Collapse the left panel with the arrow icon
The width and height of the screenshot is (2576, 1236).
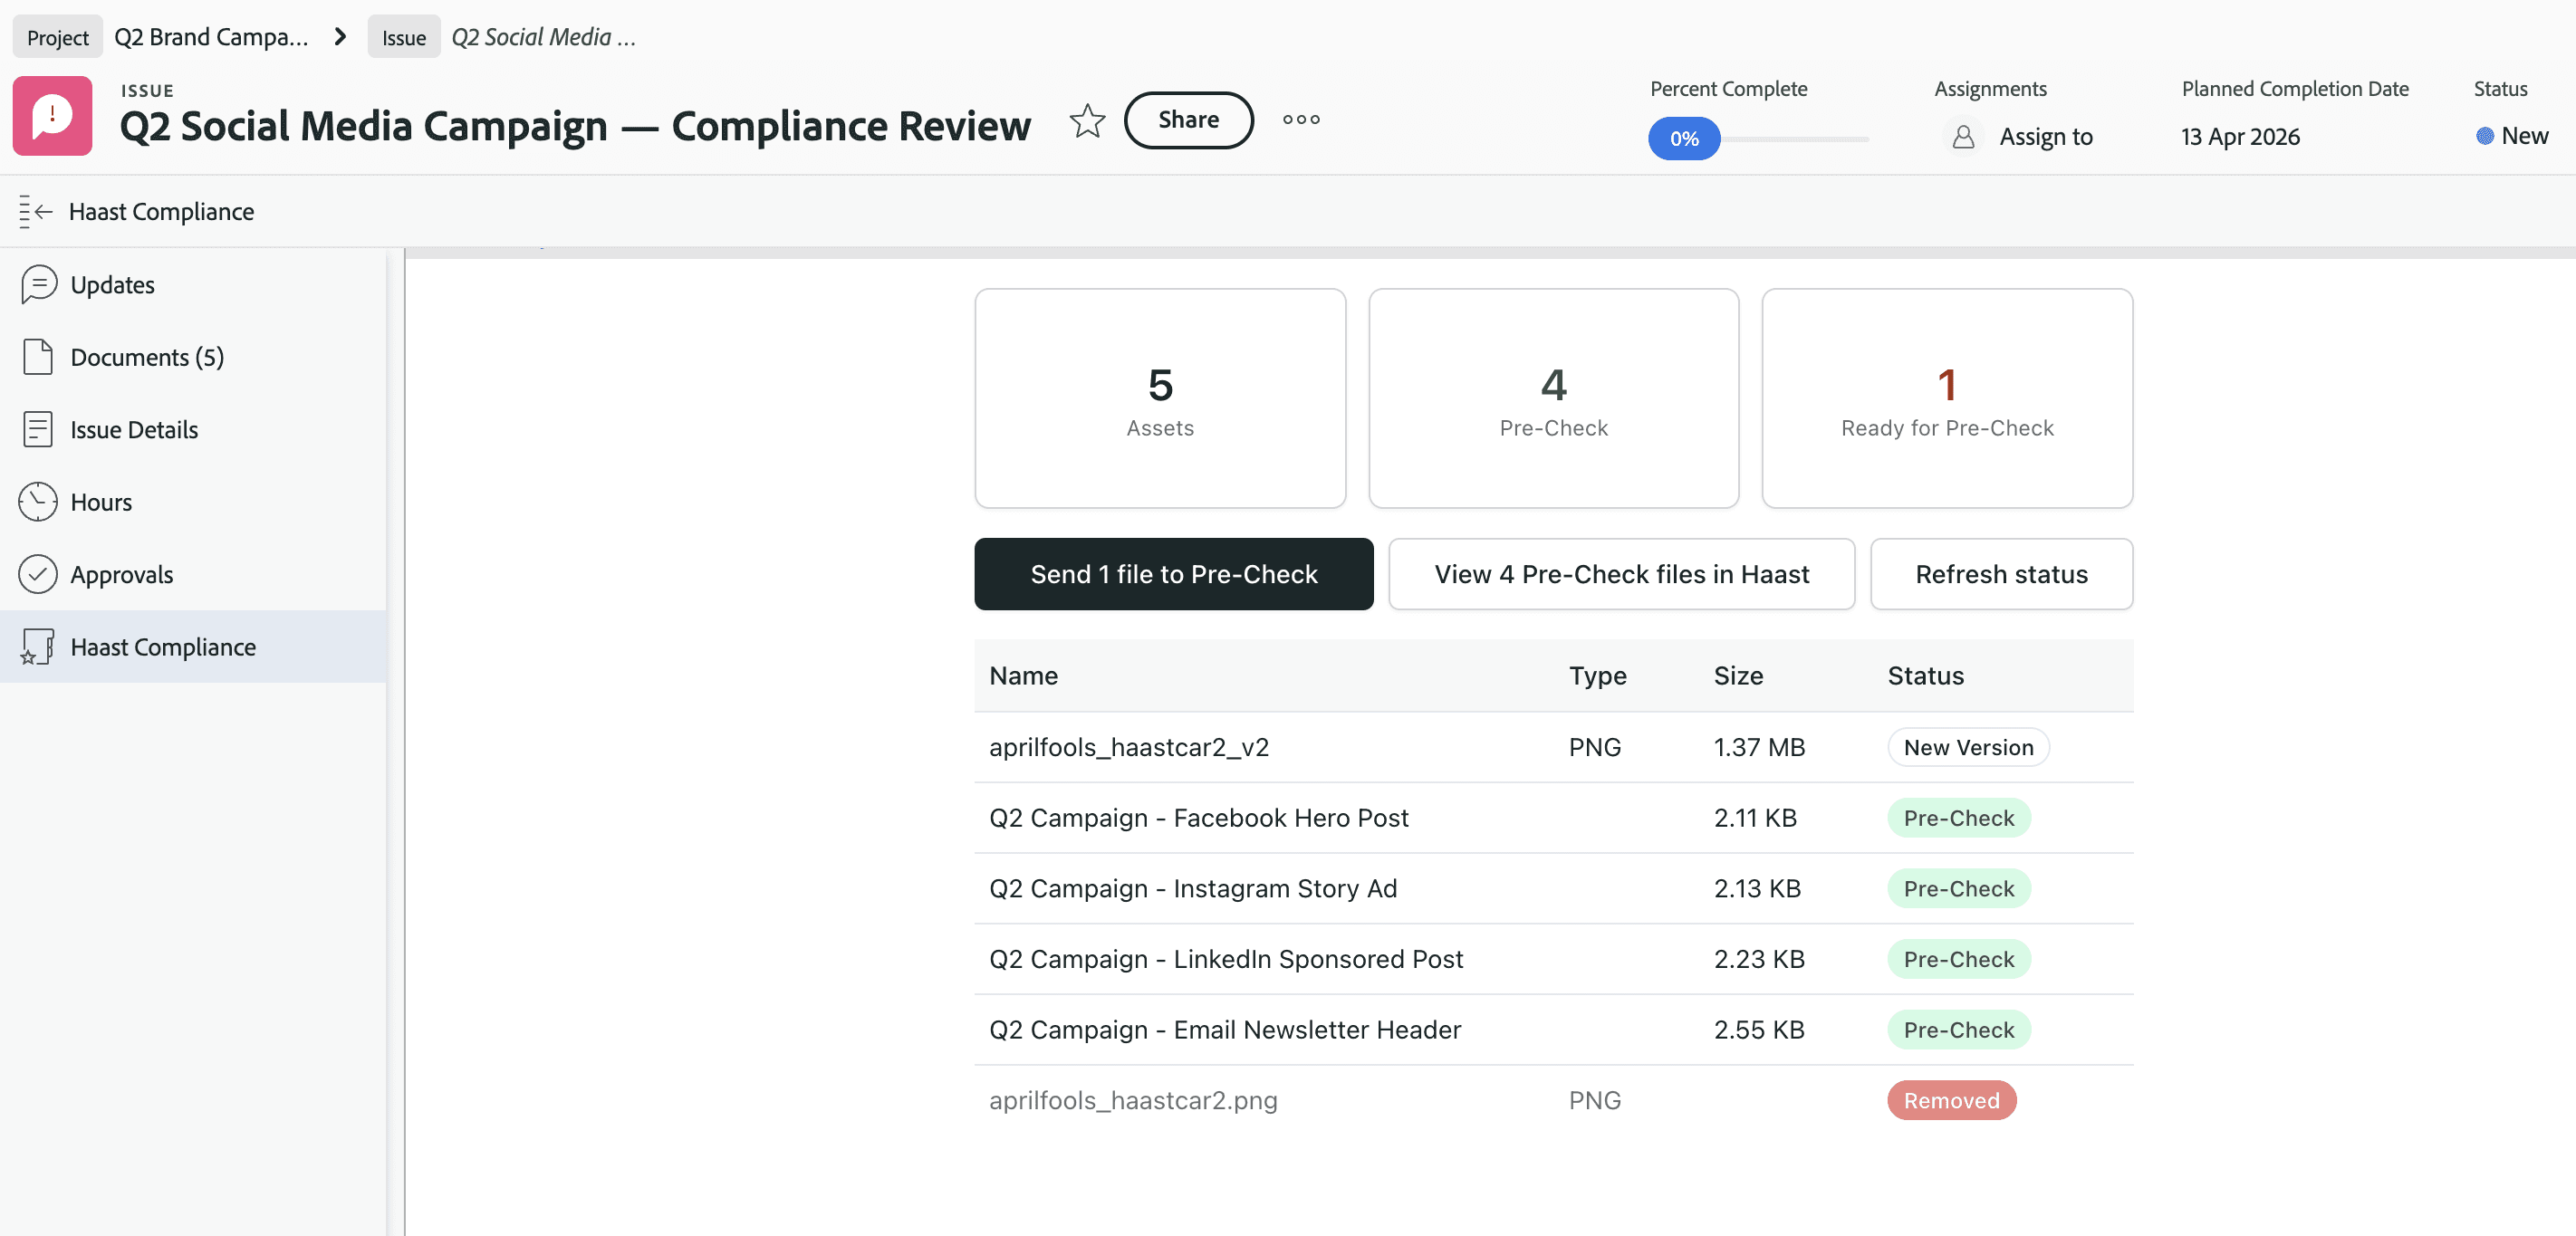click(x=35, y=211)
